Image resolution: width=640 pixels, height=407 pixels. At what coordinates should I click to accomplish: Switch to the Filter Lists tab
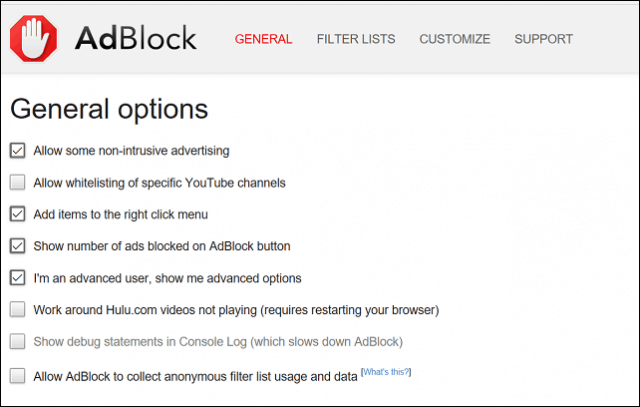point(356,39)
